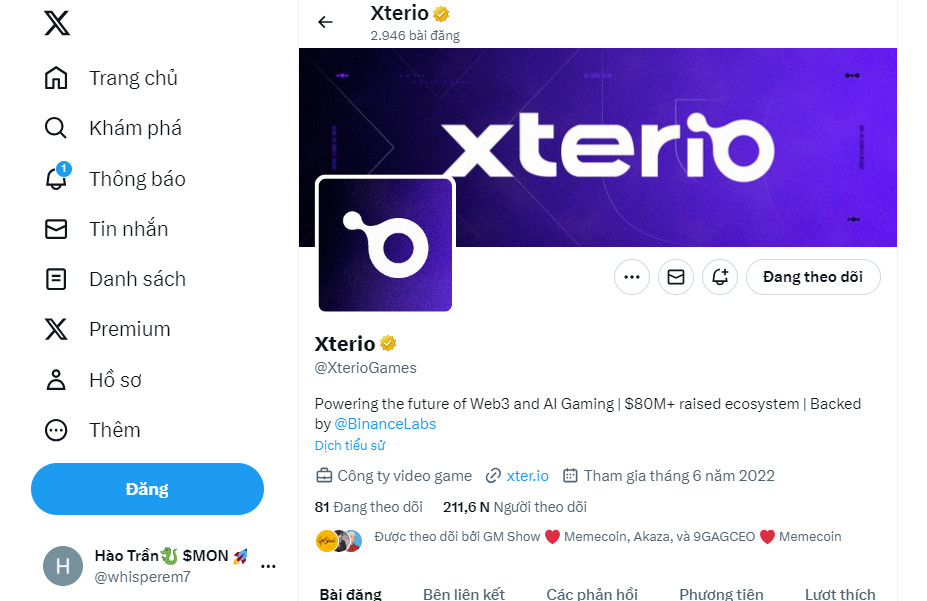Click the X logo icon
This screenshot has height=601, width=927.
pos(57,23)
